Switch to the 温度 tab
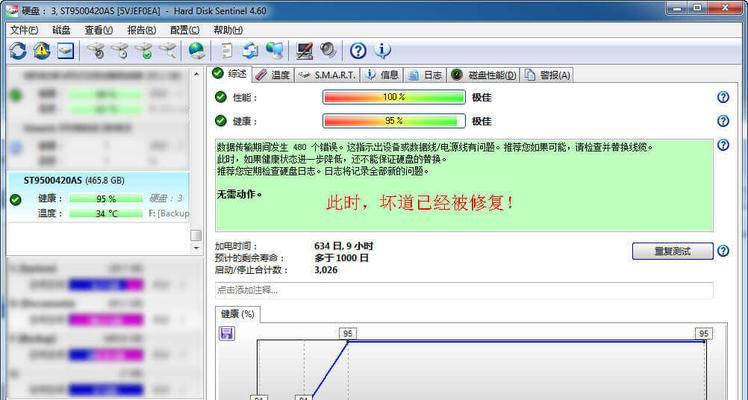Screen dimensions: 748x400 pyautogui.click(x=273, y=75)
